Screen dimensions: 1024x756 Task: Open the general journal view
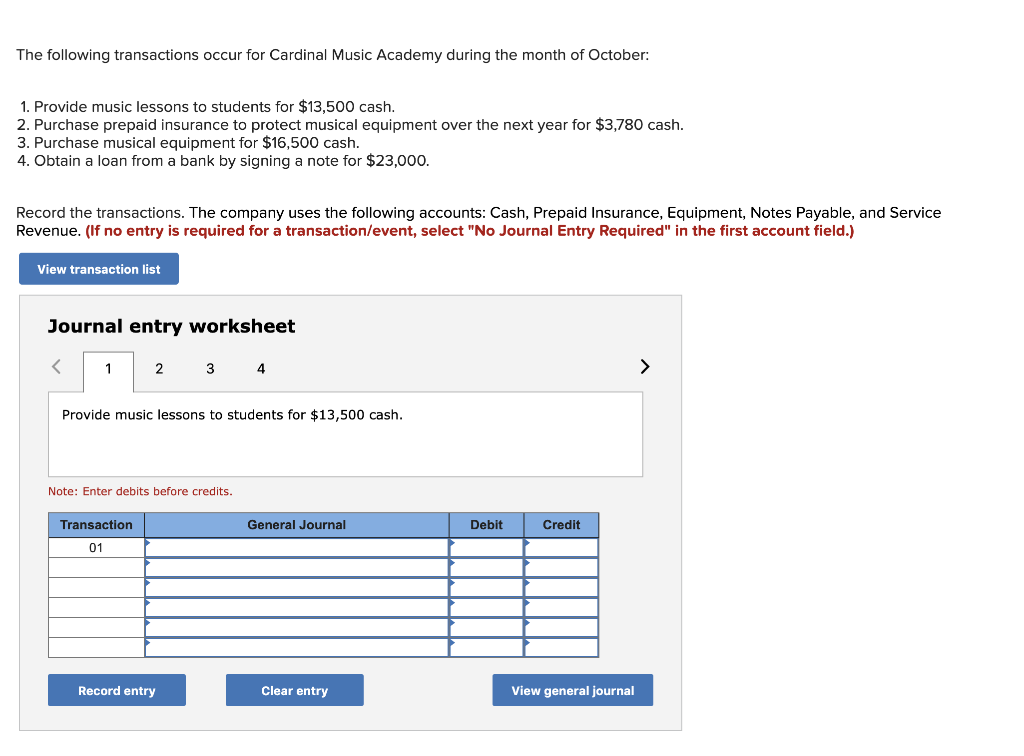tap(572, 690)
